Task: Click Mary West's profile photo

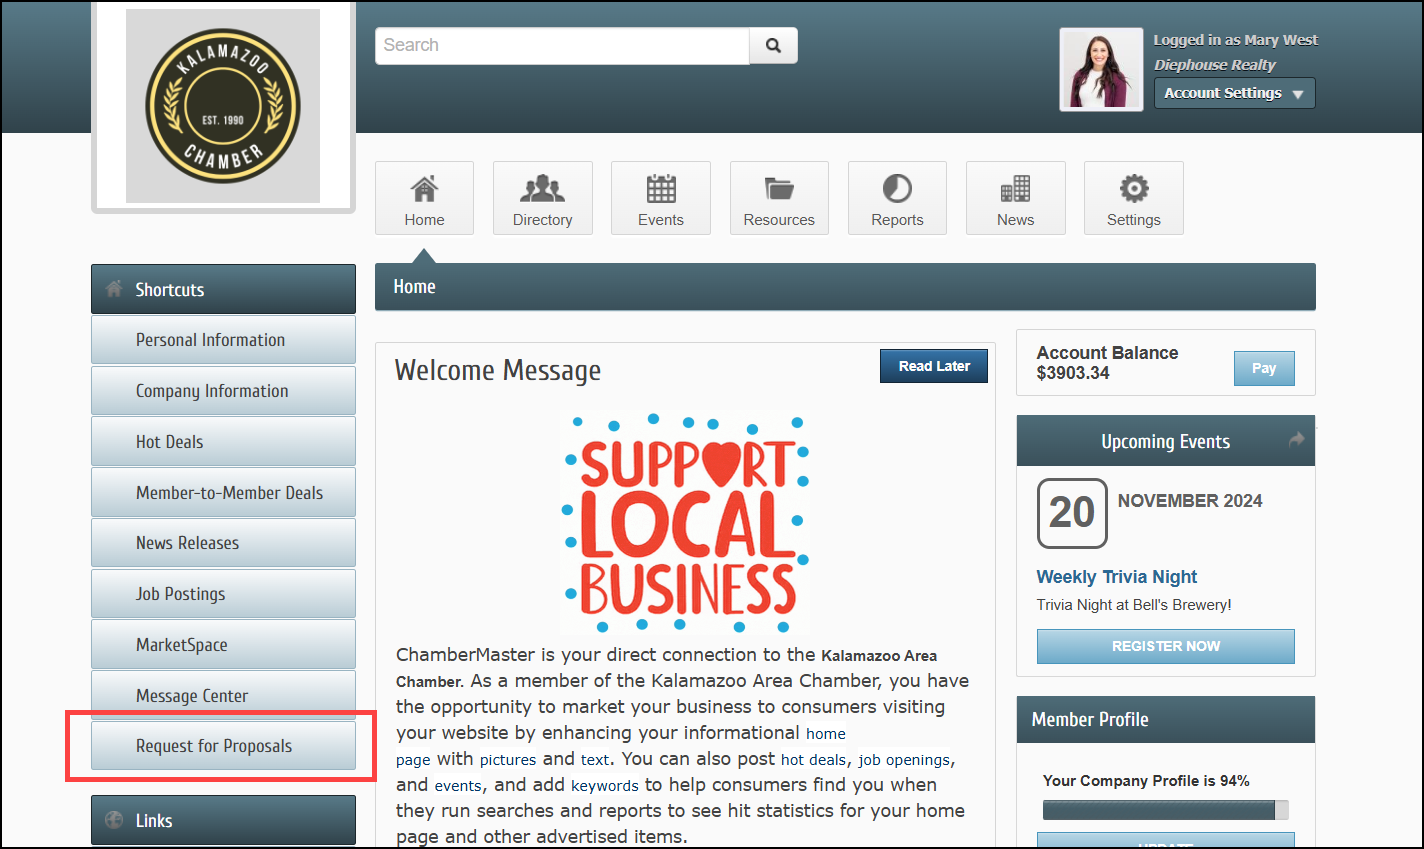Action: (1101, 69)
